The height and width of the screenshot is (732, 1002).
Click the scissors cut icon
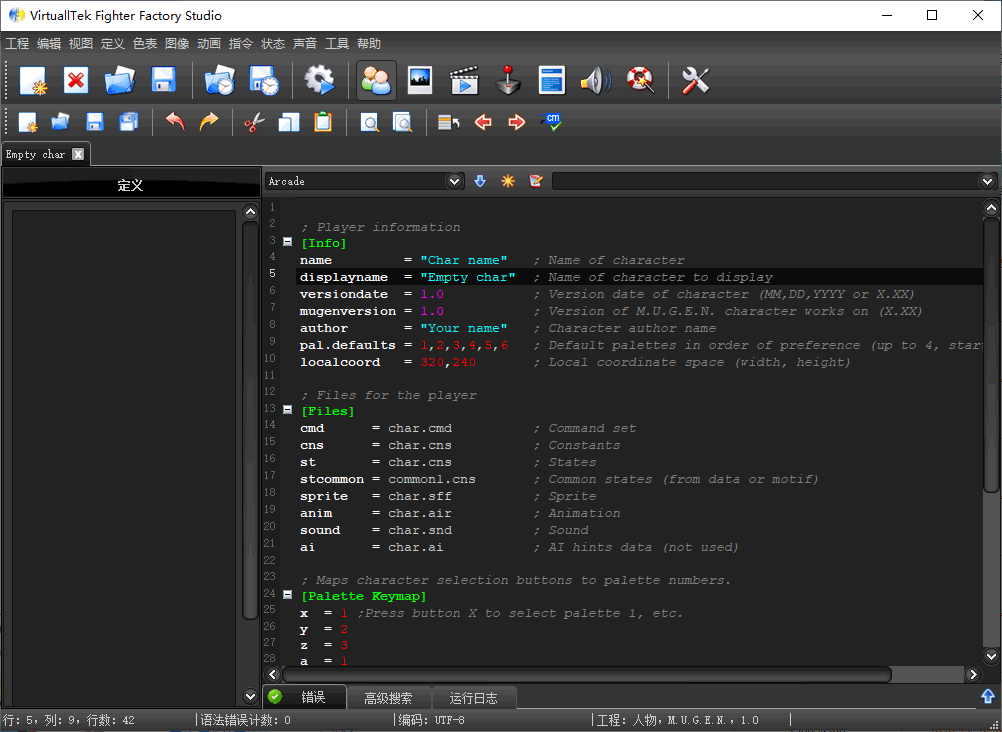255,122
